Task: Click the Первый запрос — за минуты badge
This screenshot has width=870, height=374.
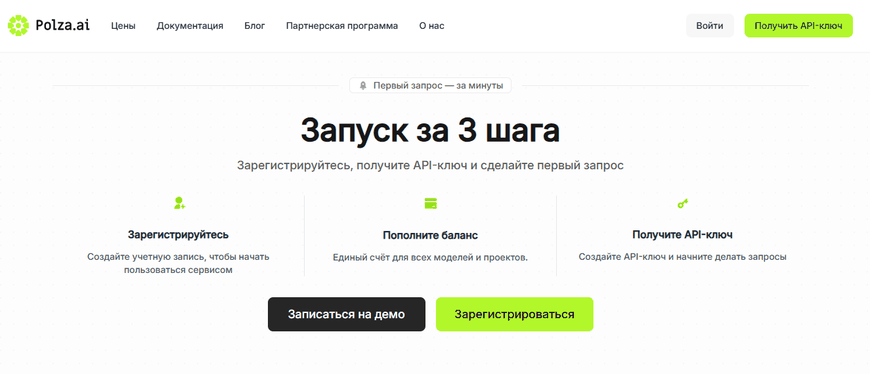Action: [431, 85]
